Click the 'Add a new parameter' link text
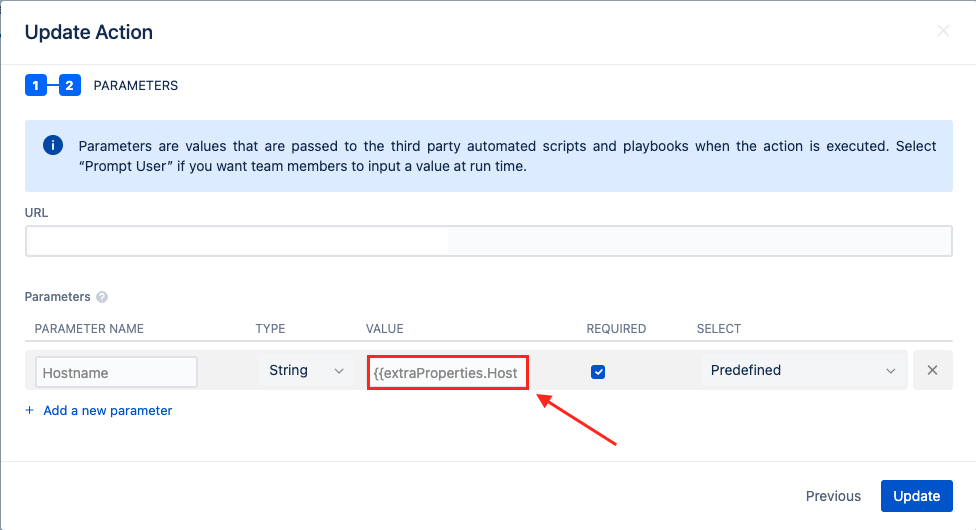976x530 pixels. point(108,411)
